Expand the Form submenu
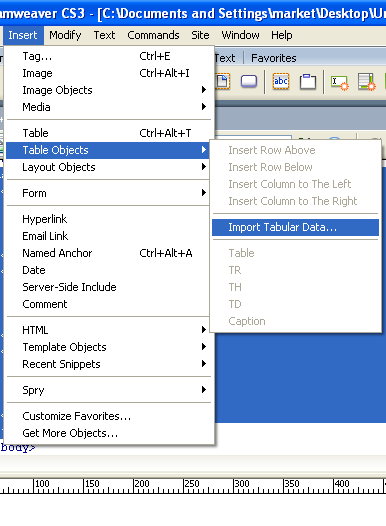Screen dimensions: 386x526 pos(108,193)
